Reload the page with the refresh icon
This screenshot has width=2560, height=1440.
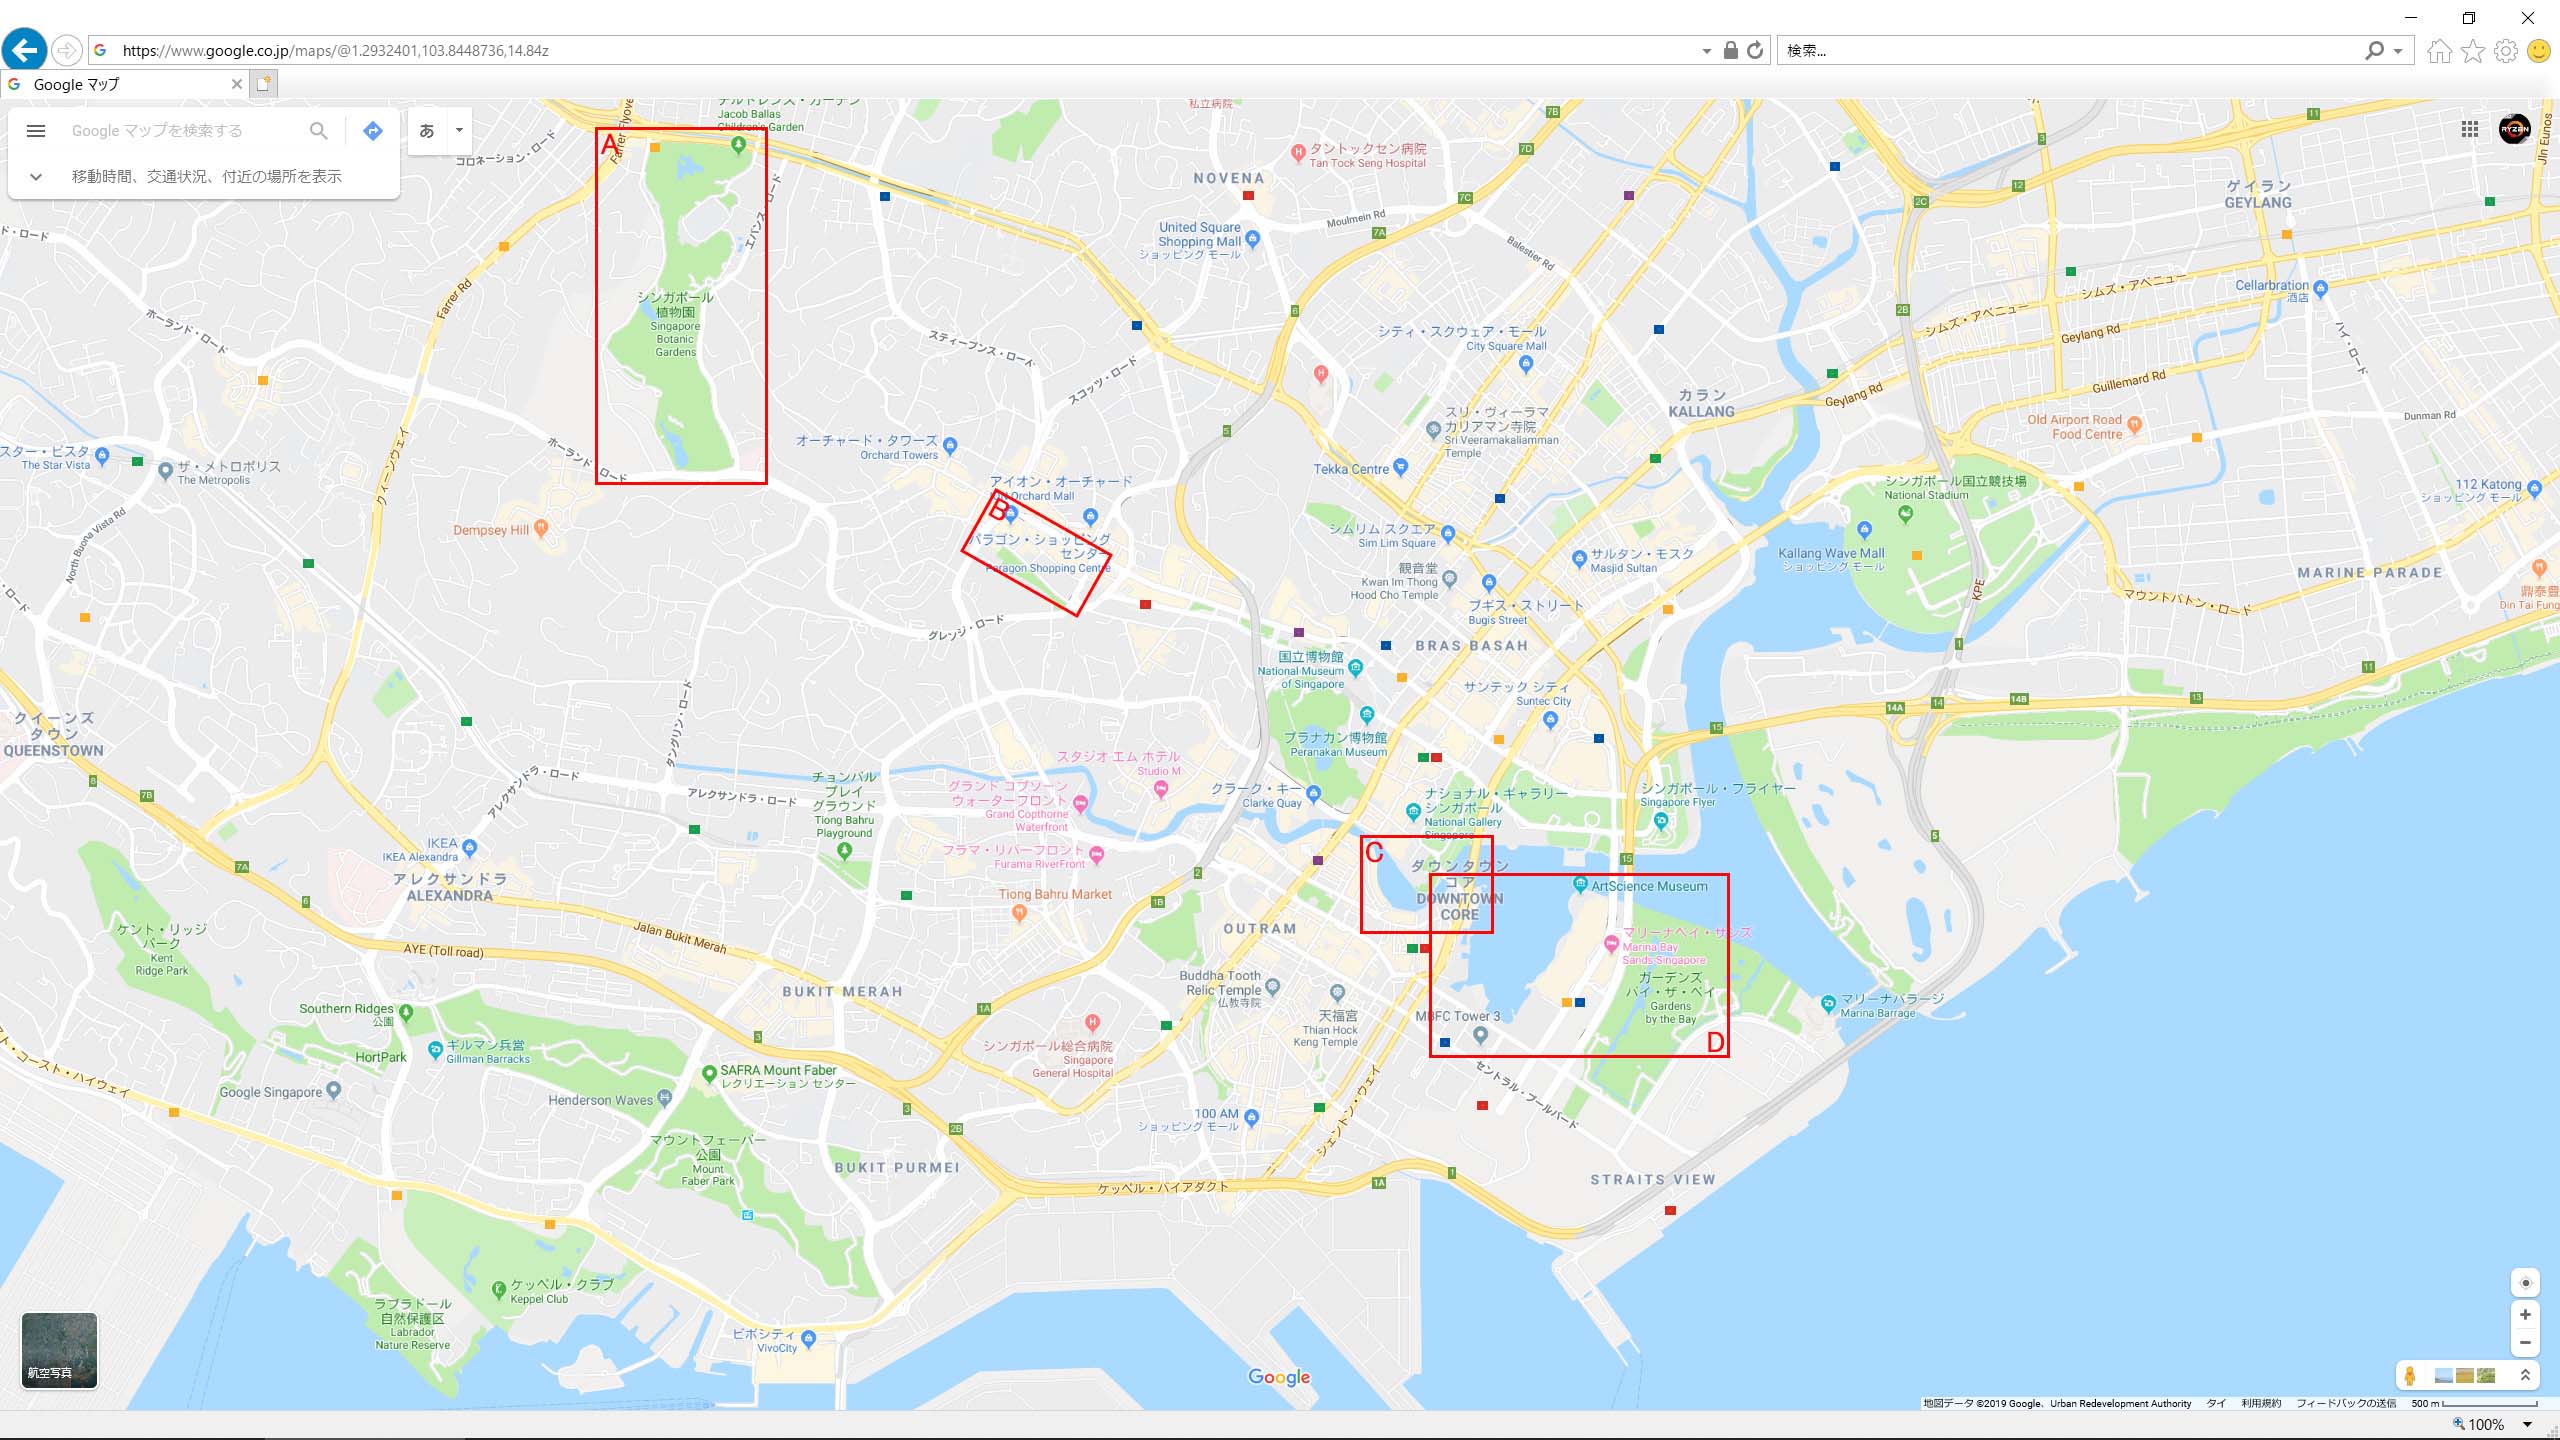tap(1755, 50)
